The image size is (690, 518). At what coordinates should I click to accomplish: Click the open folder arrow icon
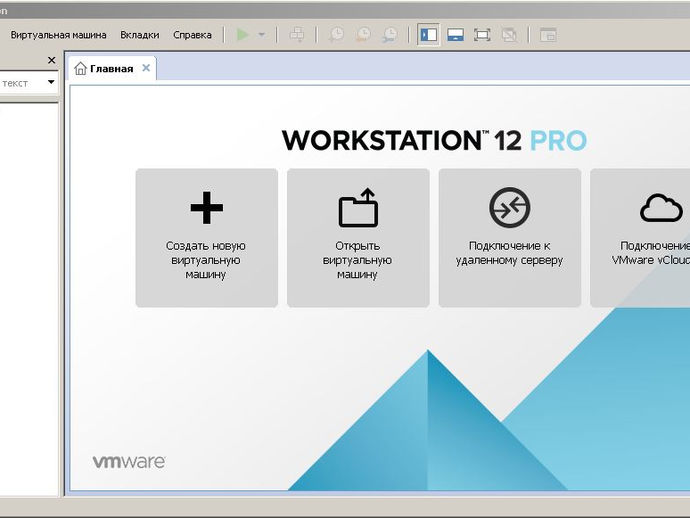pyautogui.click(x=358, y=207)
